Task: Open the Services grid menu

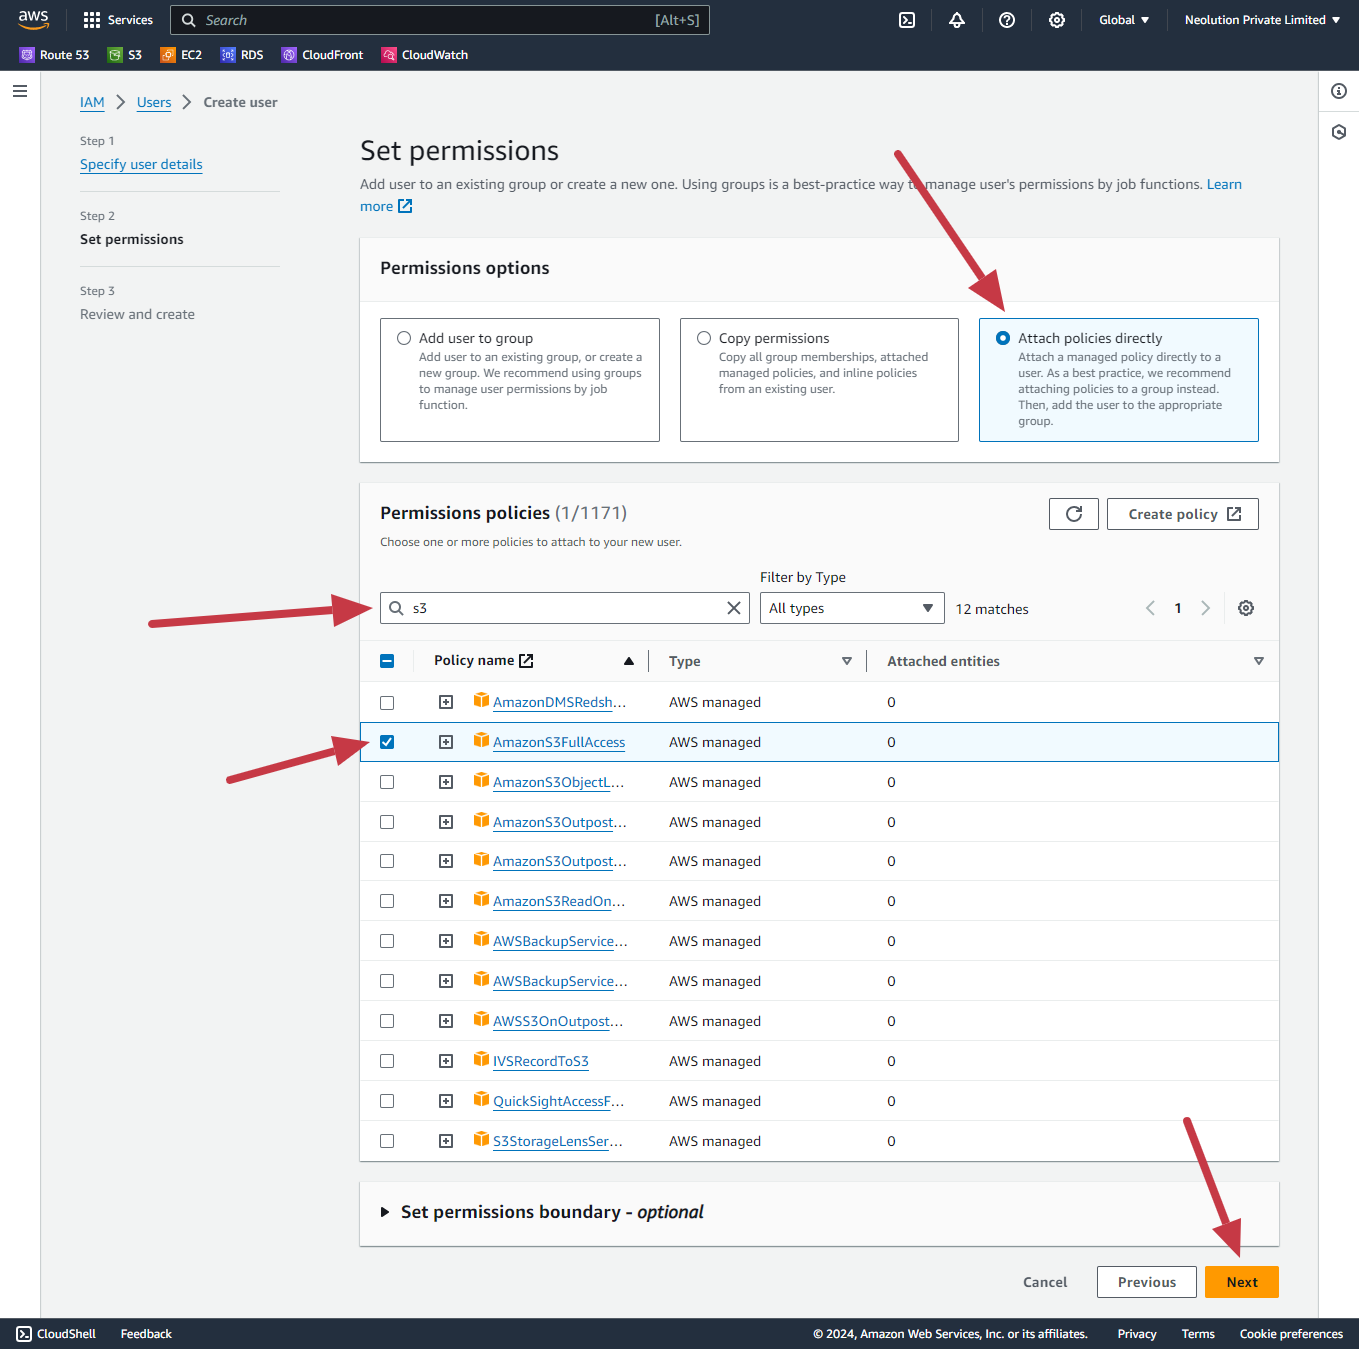Action: (x=118, y=20)
